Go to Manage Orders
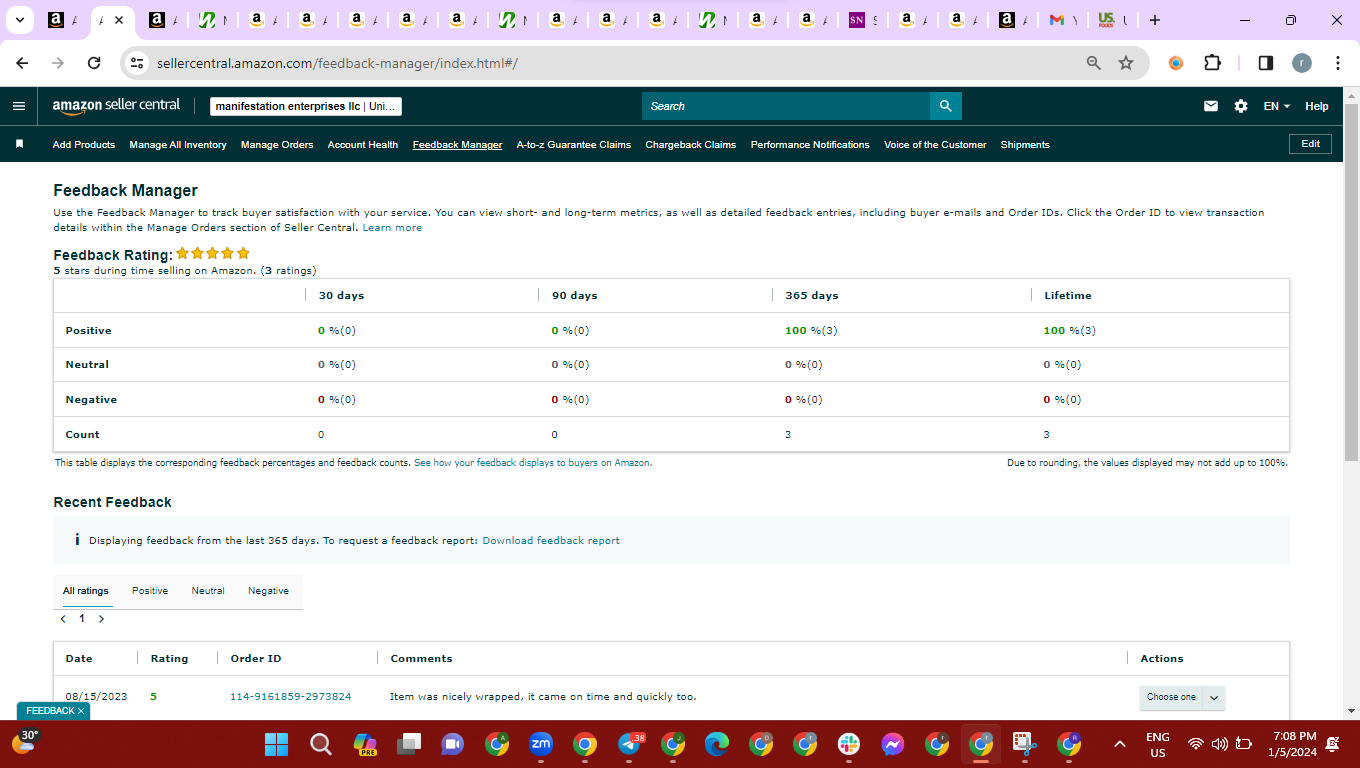Screen dimensions: 1360x768 (277, 145)
